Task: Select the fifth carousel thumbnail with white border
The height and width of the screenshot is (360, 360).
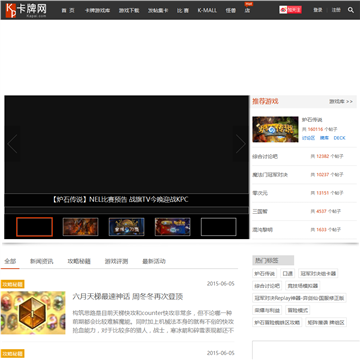Action: pos(218,227)
